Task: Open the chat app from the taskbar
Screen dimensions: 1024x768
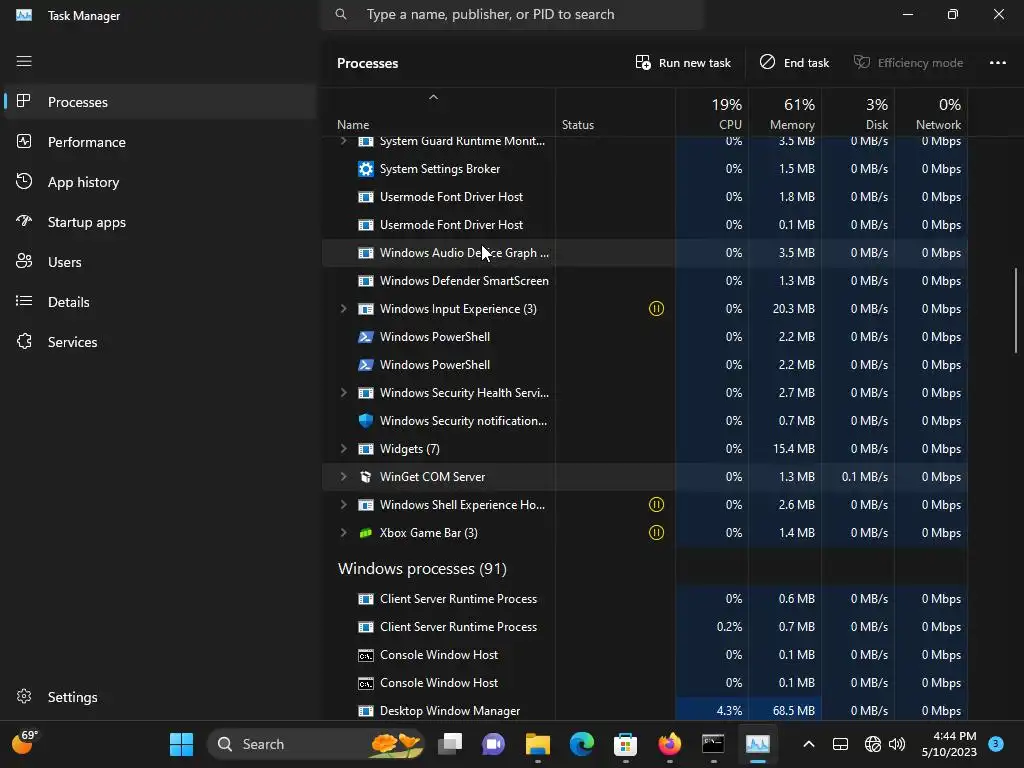Action: click(494, 744)
